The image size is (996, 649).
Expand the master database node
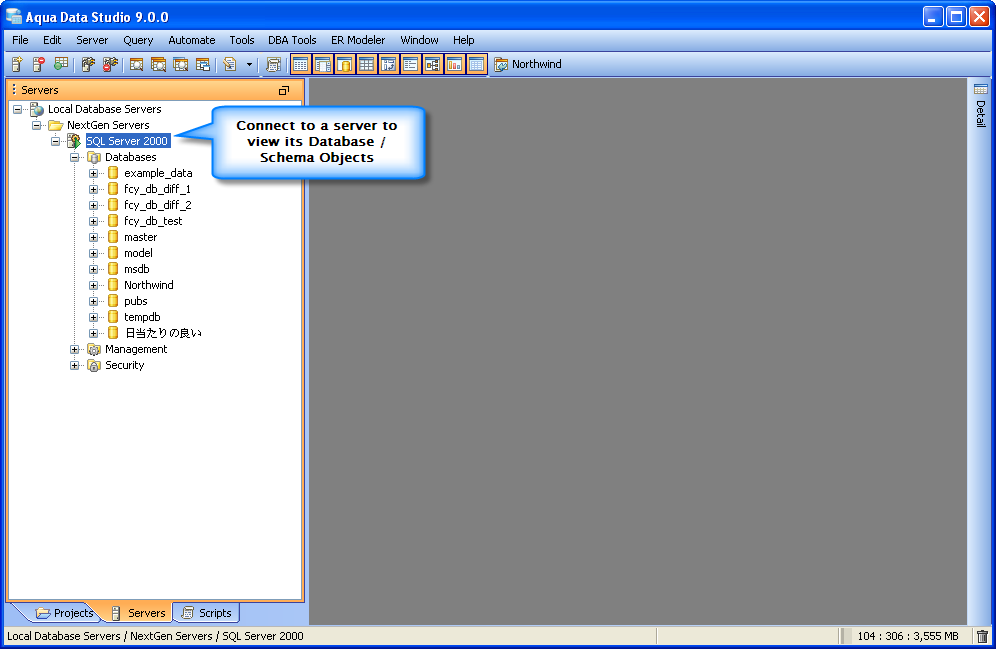click(93, 238)
